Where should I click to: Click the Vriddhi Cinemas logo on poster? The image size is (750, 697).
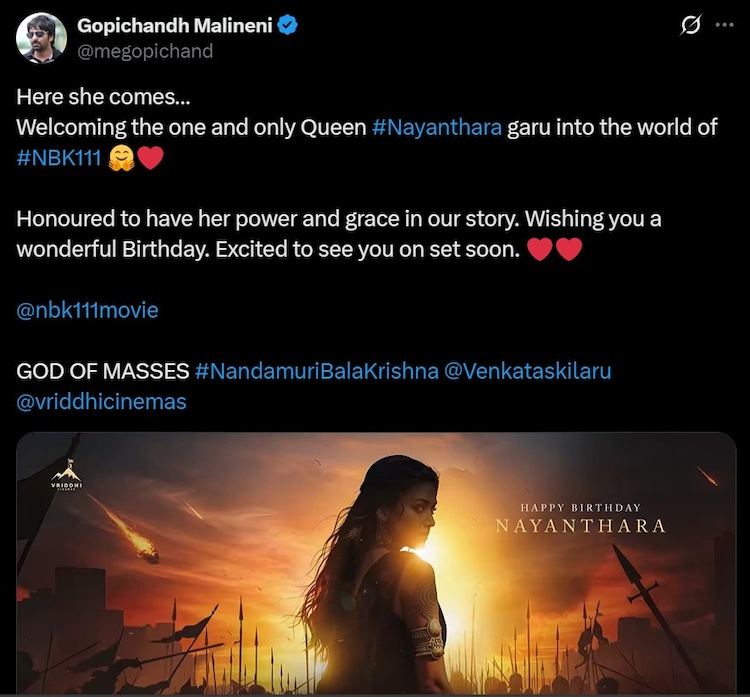(66, 475)
